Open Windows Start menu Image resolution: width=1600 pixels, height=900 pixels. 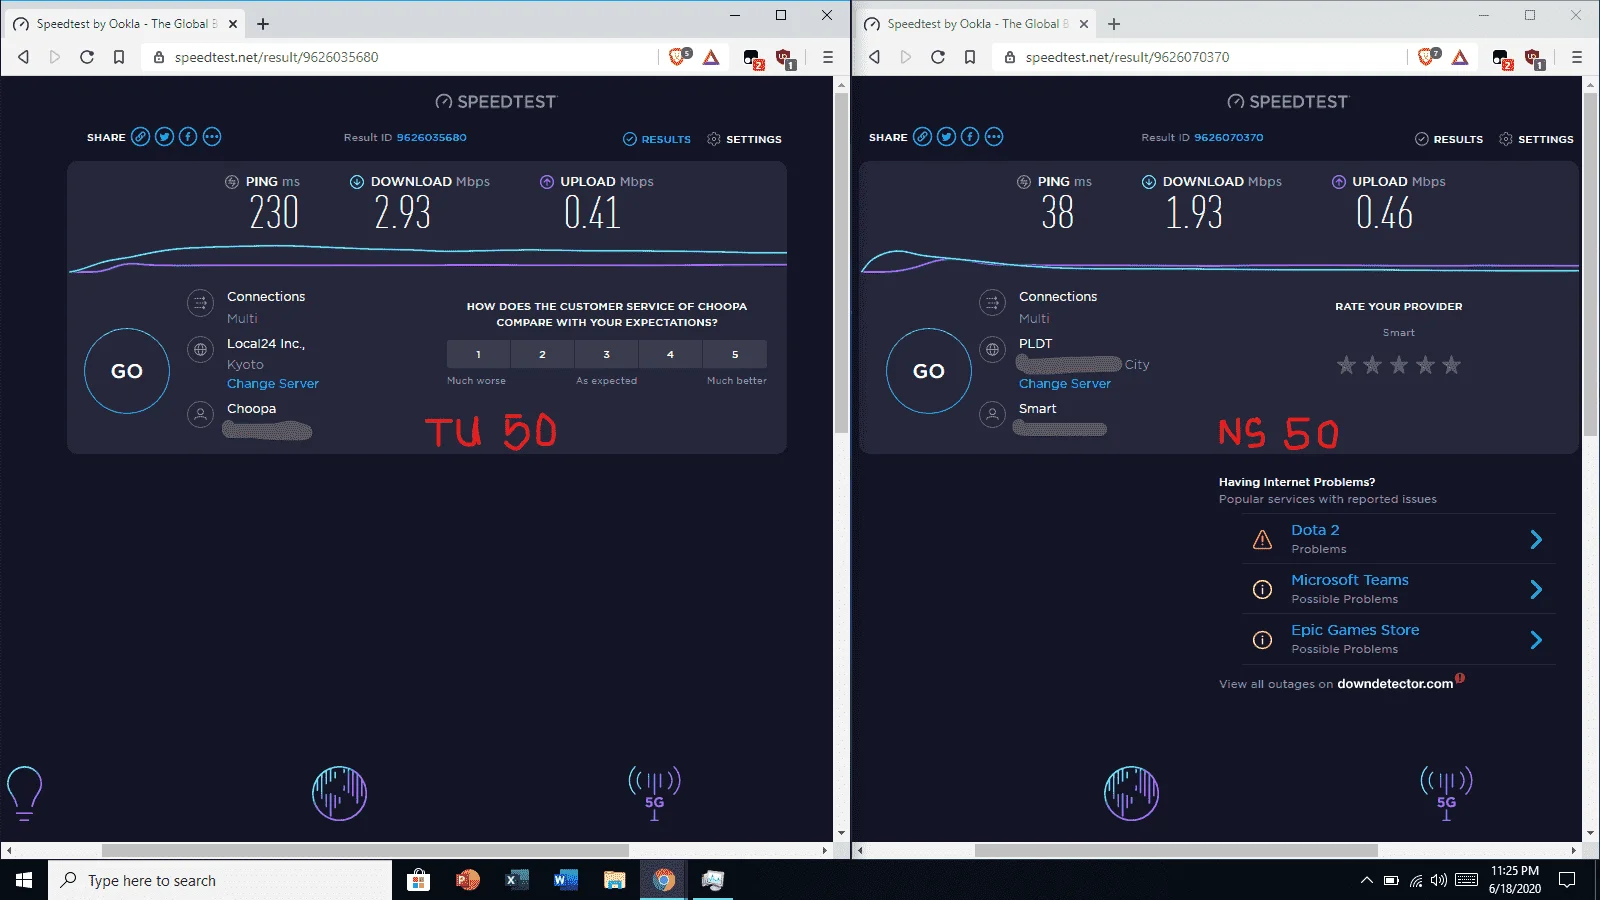click(24, 880)
